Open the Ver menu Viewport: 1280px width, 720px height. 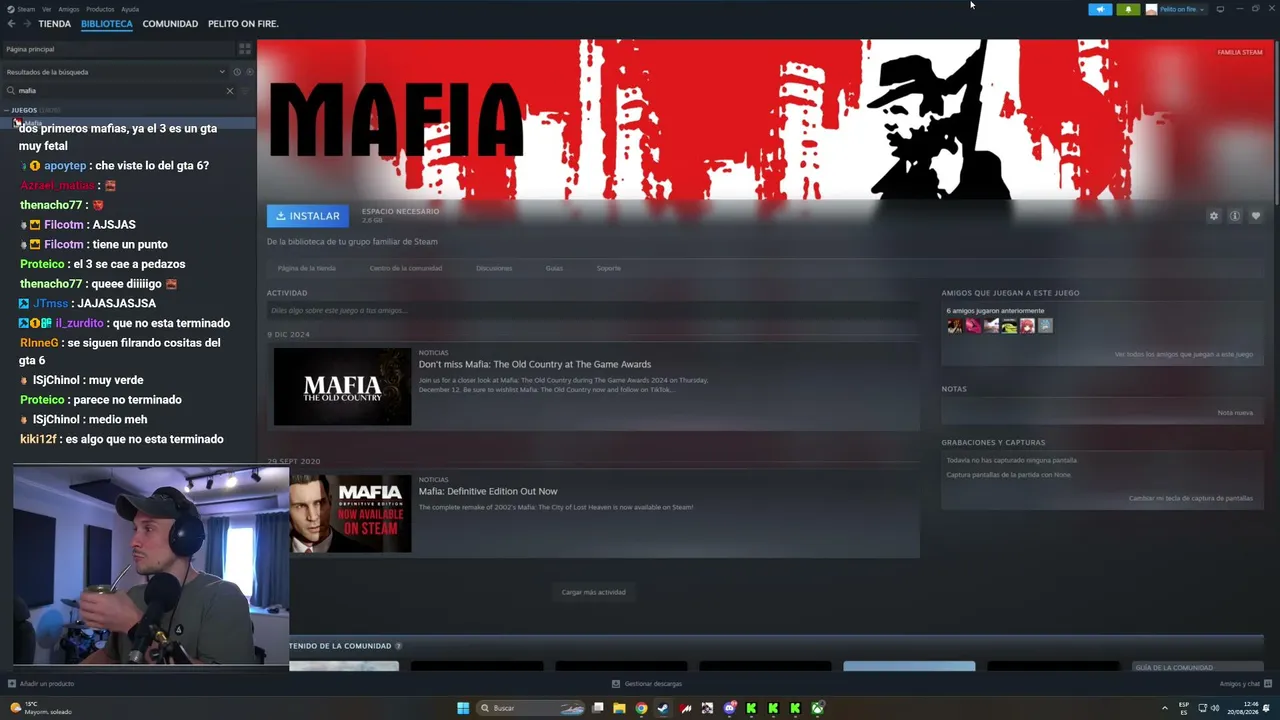47,9
